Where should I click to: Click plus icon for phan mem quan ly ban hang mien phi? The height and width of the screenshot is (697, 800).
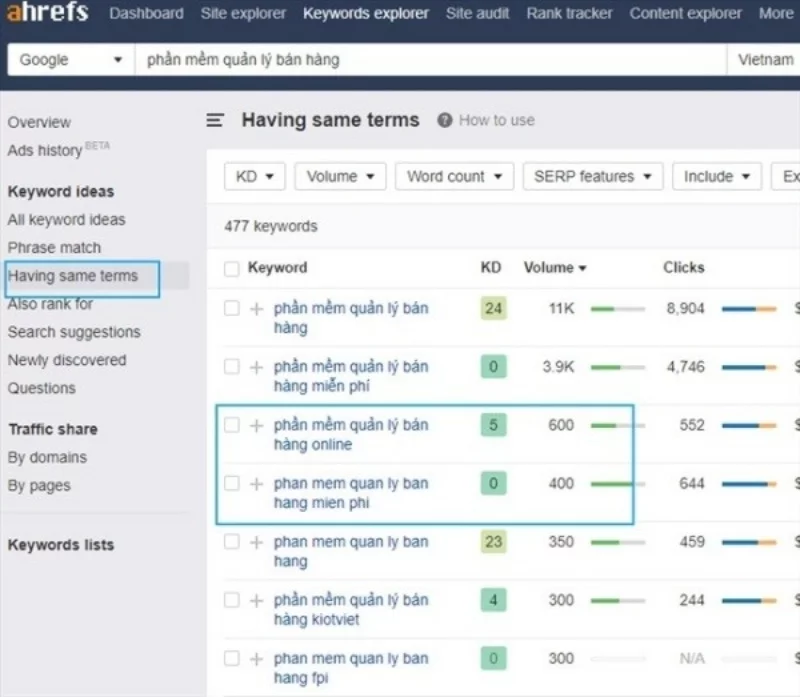[x=257, y=484]
